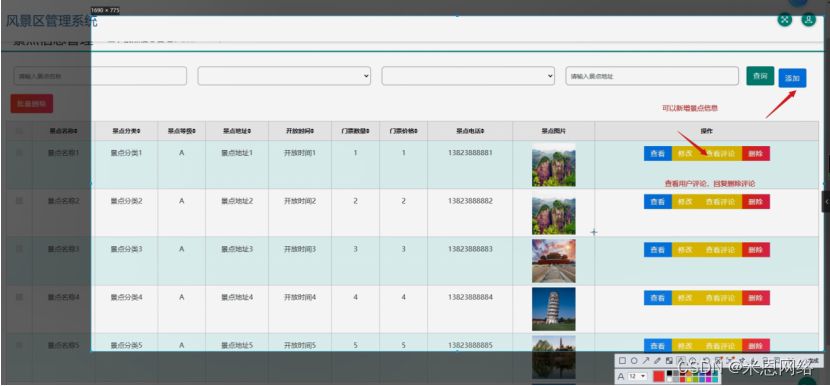Select the text tool in screenshot toolbar
The width and height of the screenshot is (830, 386).
click(681, 360)
